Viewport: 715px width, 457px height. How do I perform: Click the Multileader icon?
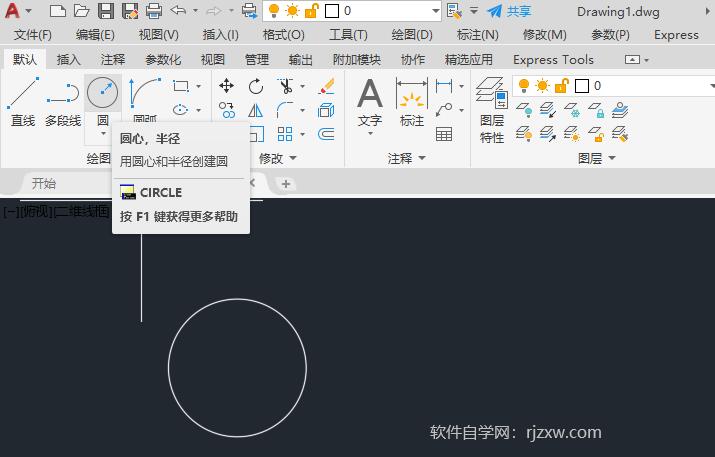coord(444,110)
